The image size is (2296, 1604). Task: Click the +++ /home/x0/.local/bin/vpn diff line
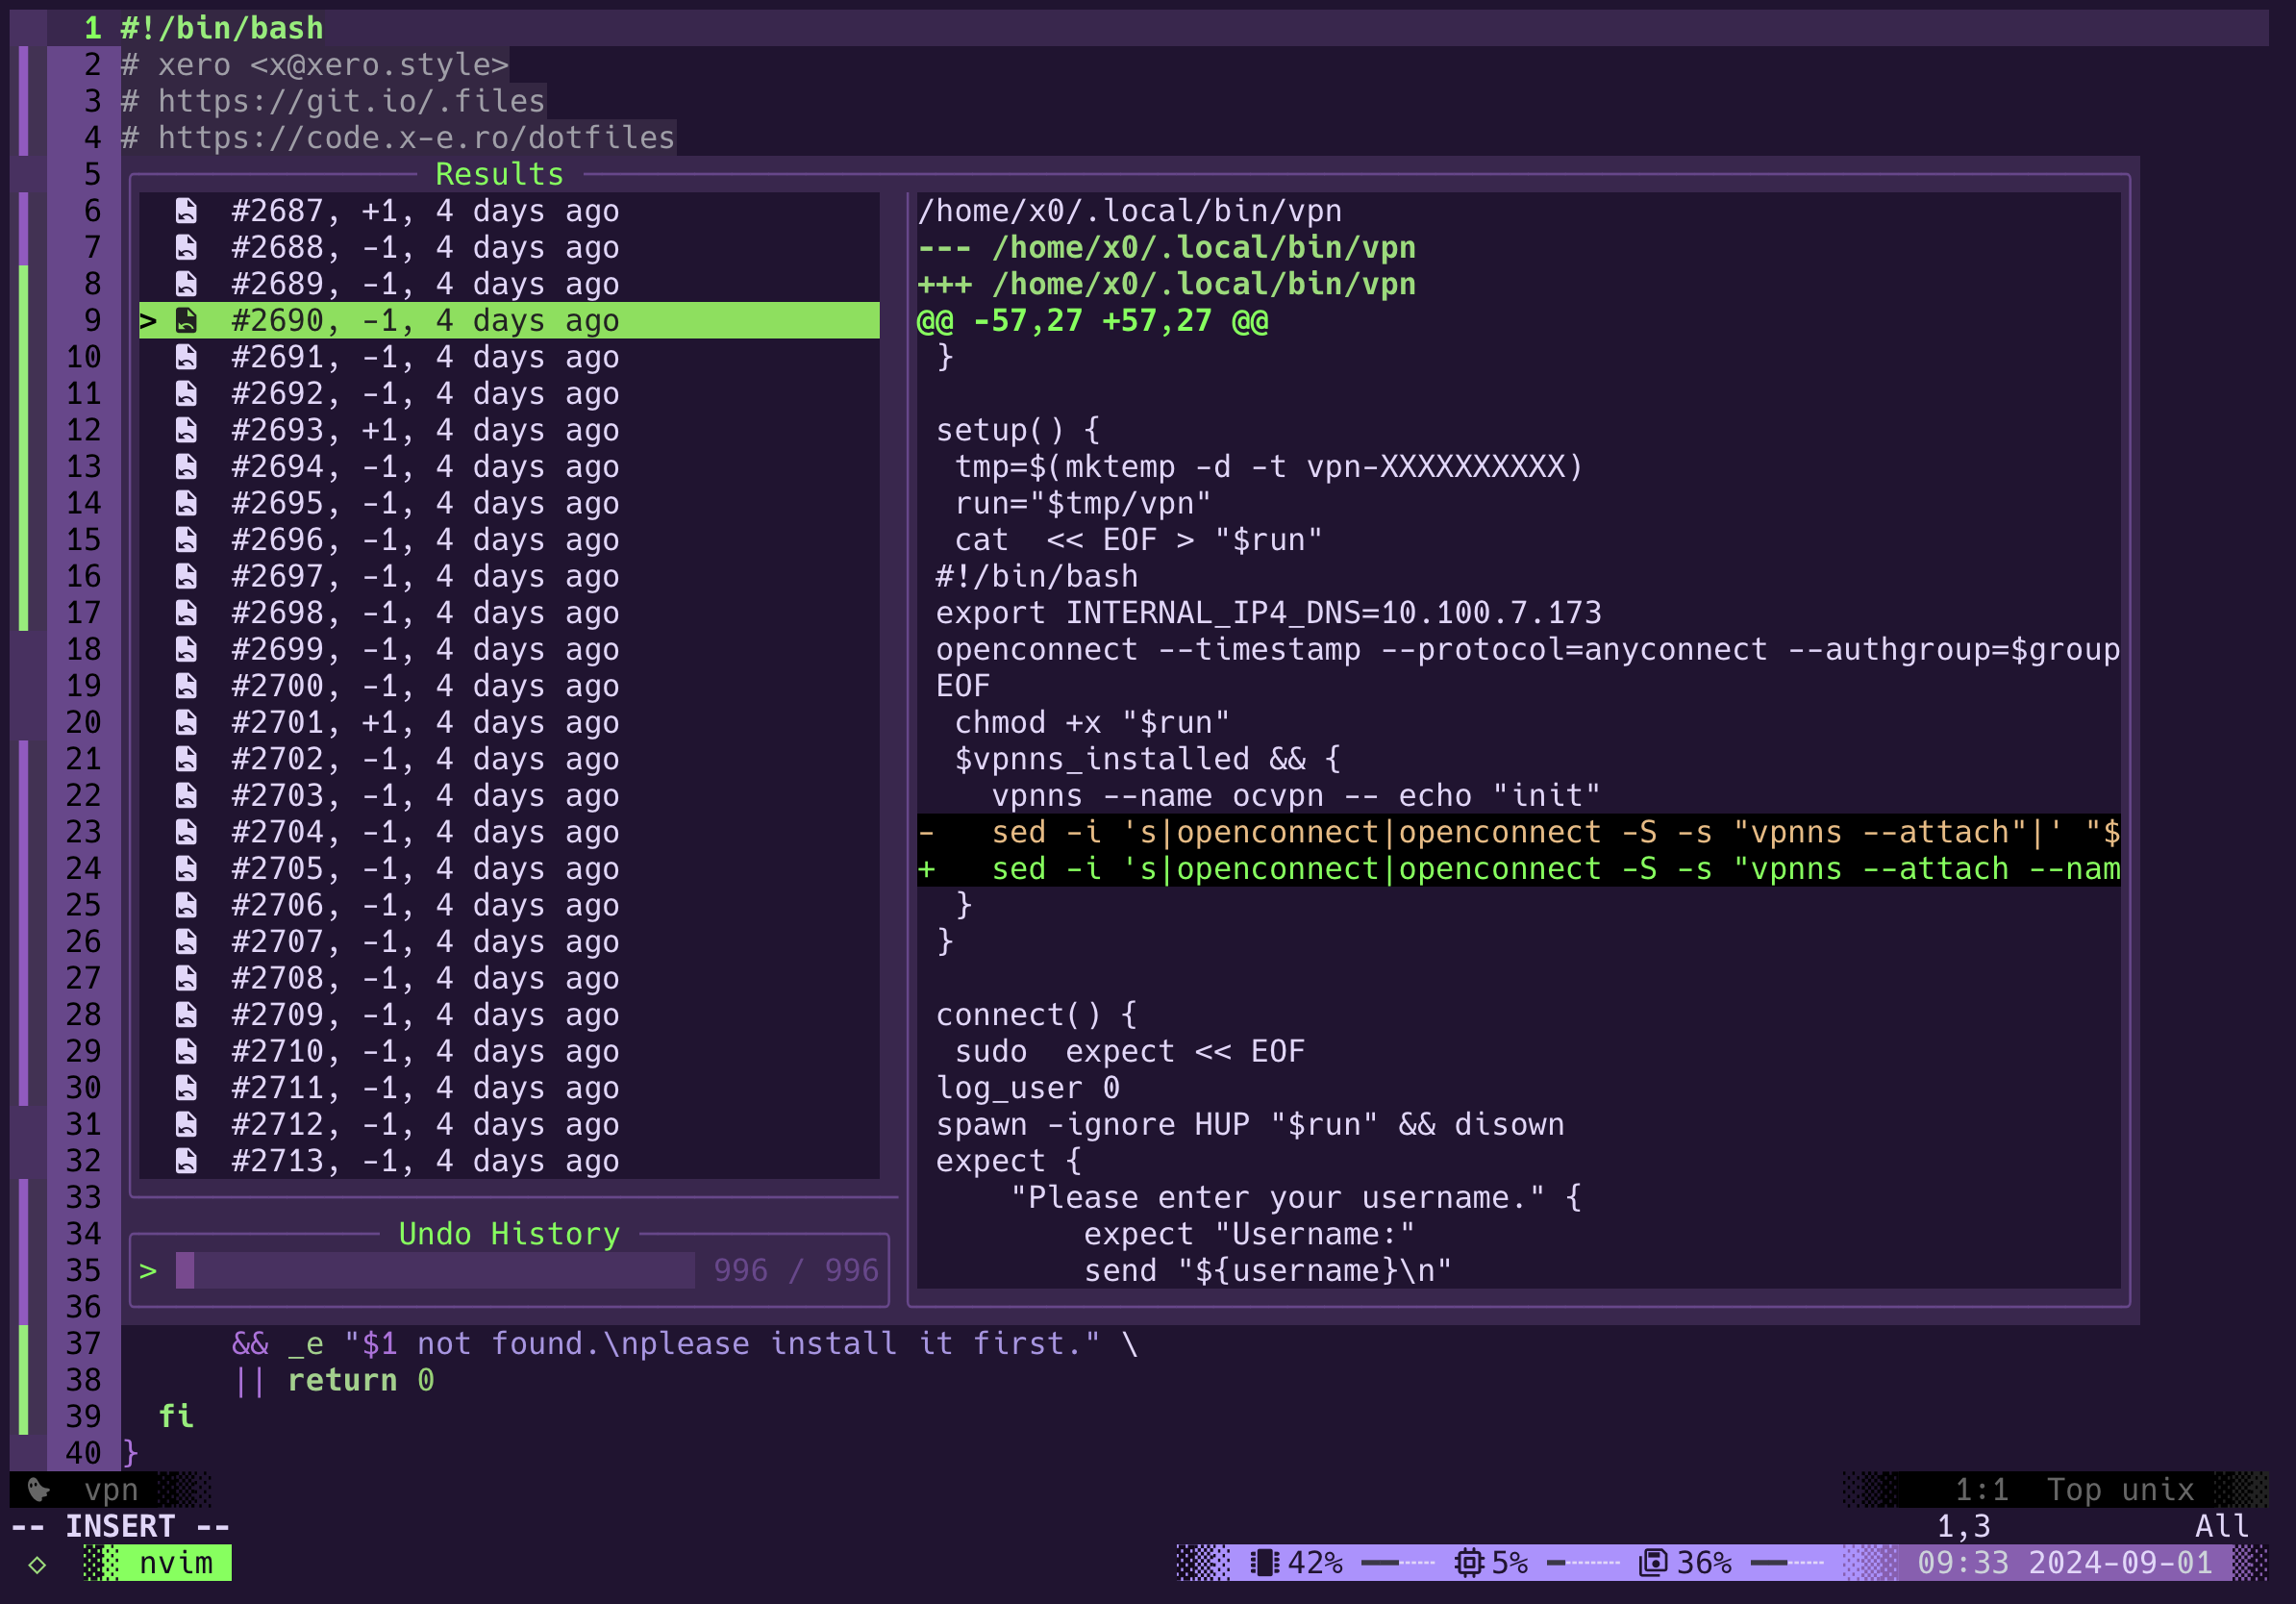[x=1166, y=284]
